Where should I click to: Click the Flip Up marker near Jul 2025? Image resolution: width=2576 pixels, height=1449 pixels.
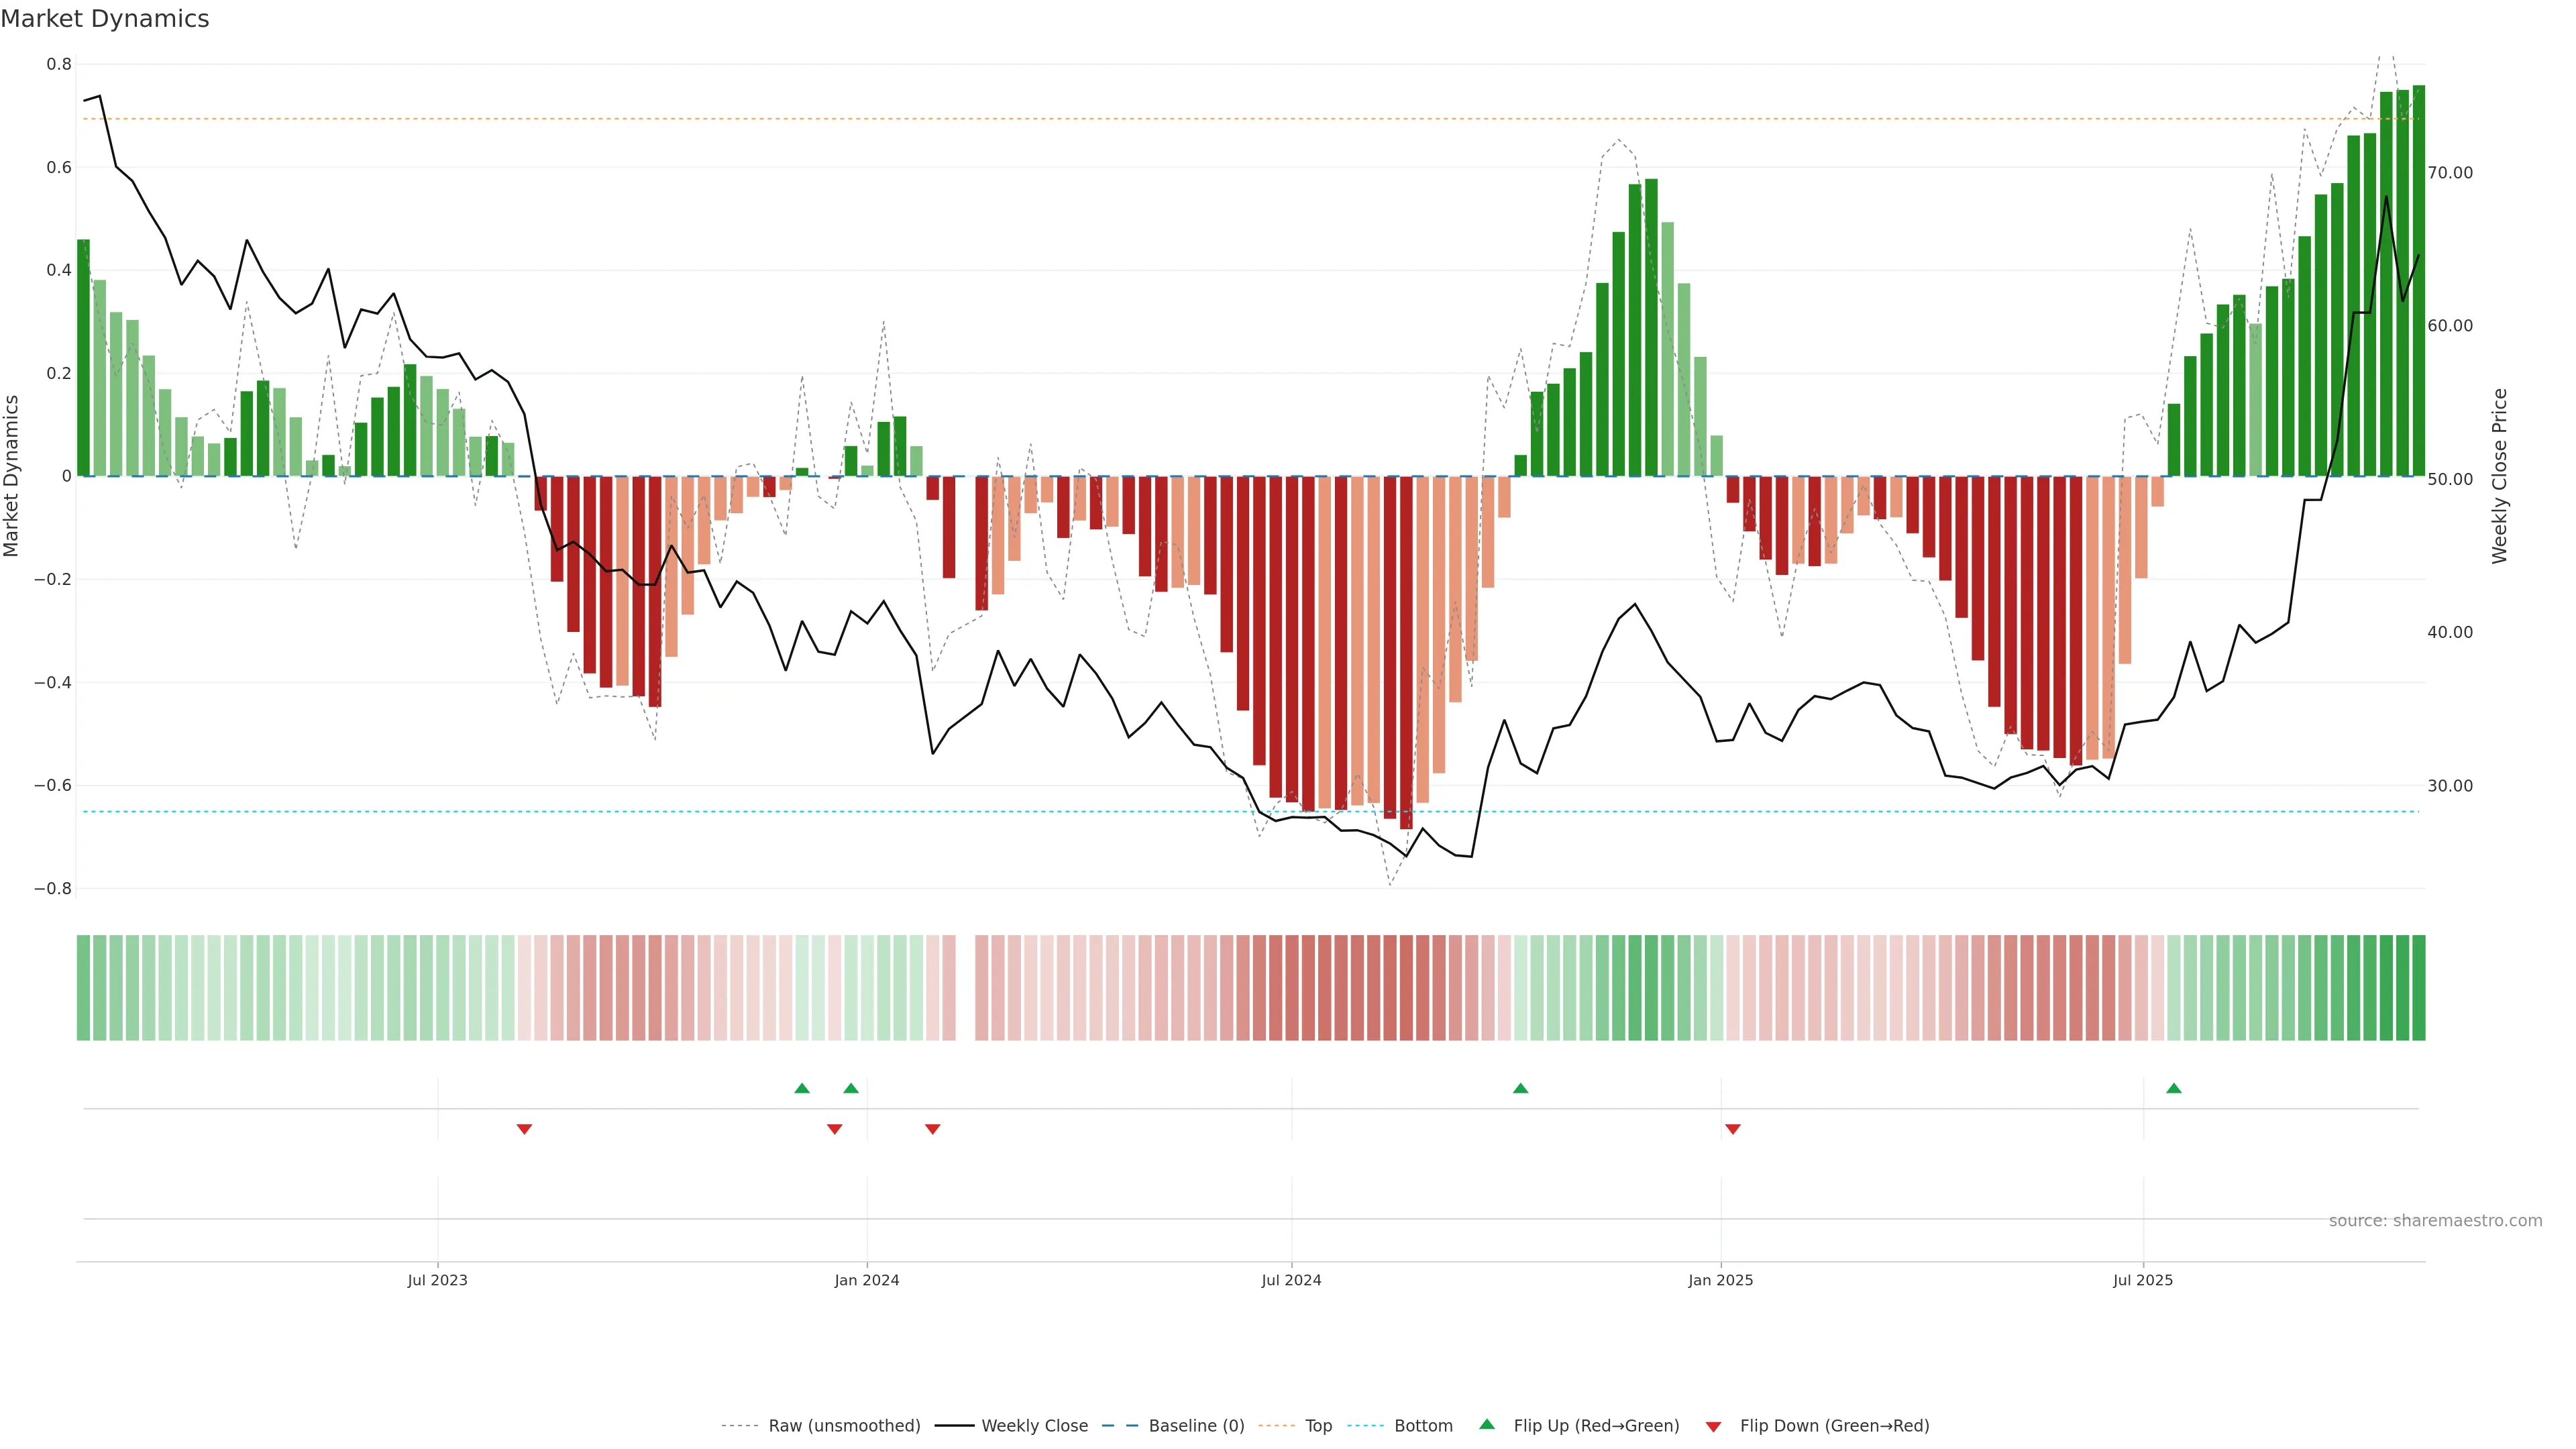coord(2173,1088)
